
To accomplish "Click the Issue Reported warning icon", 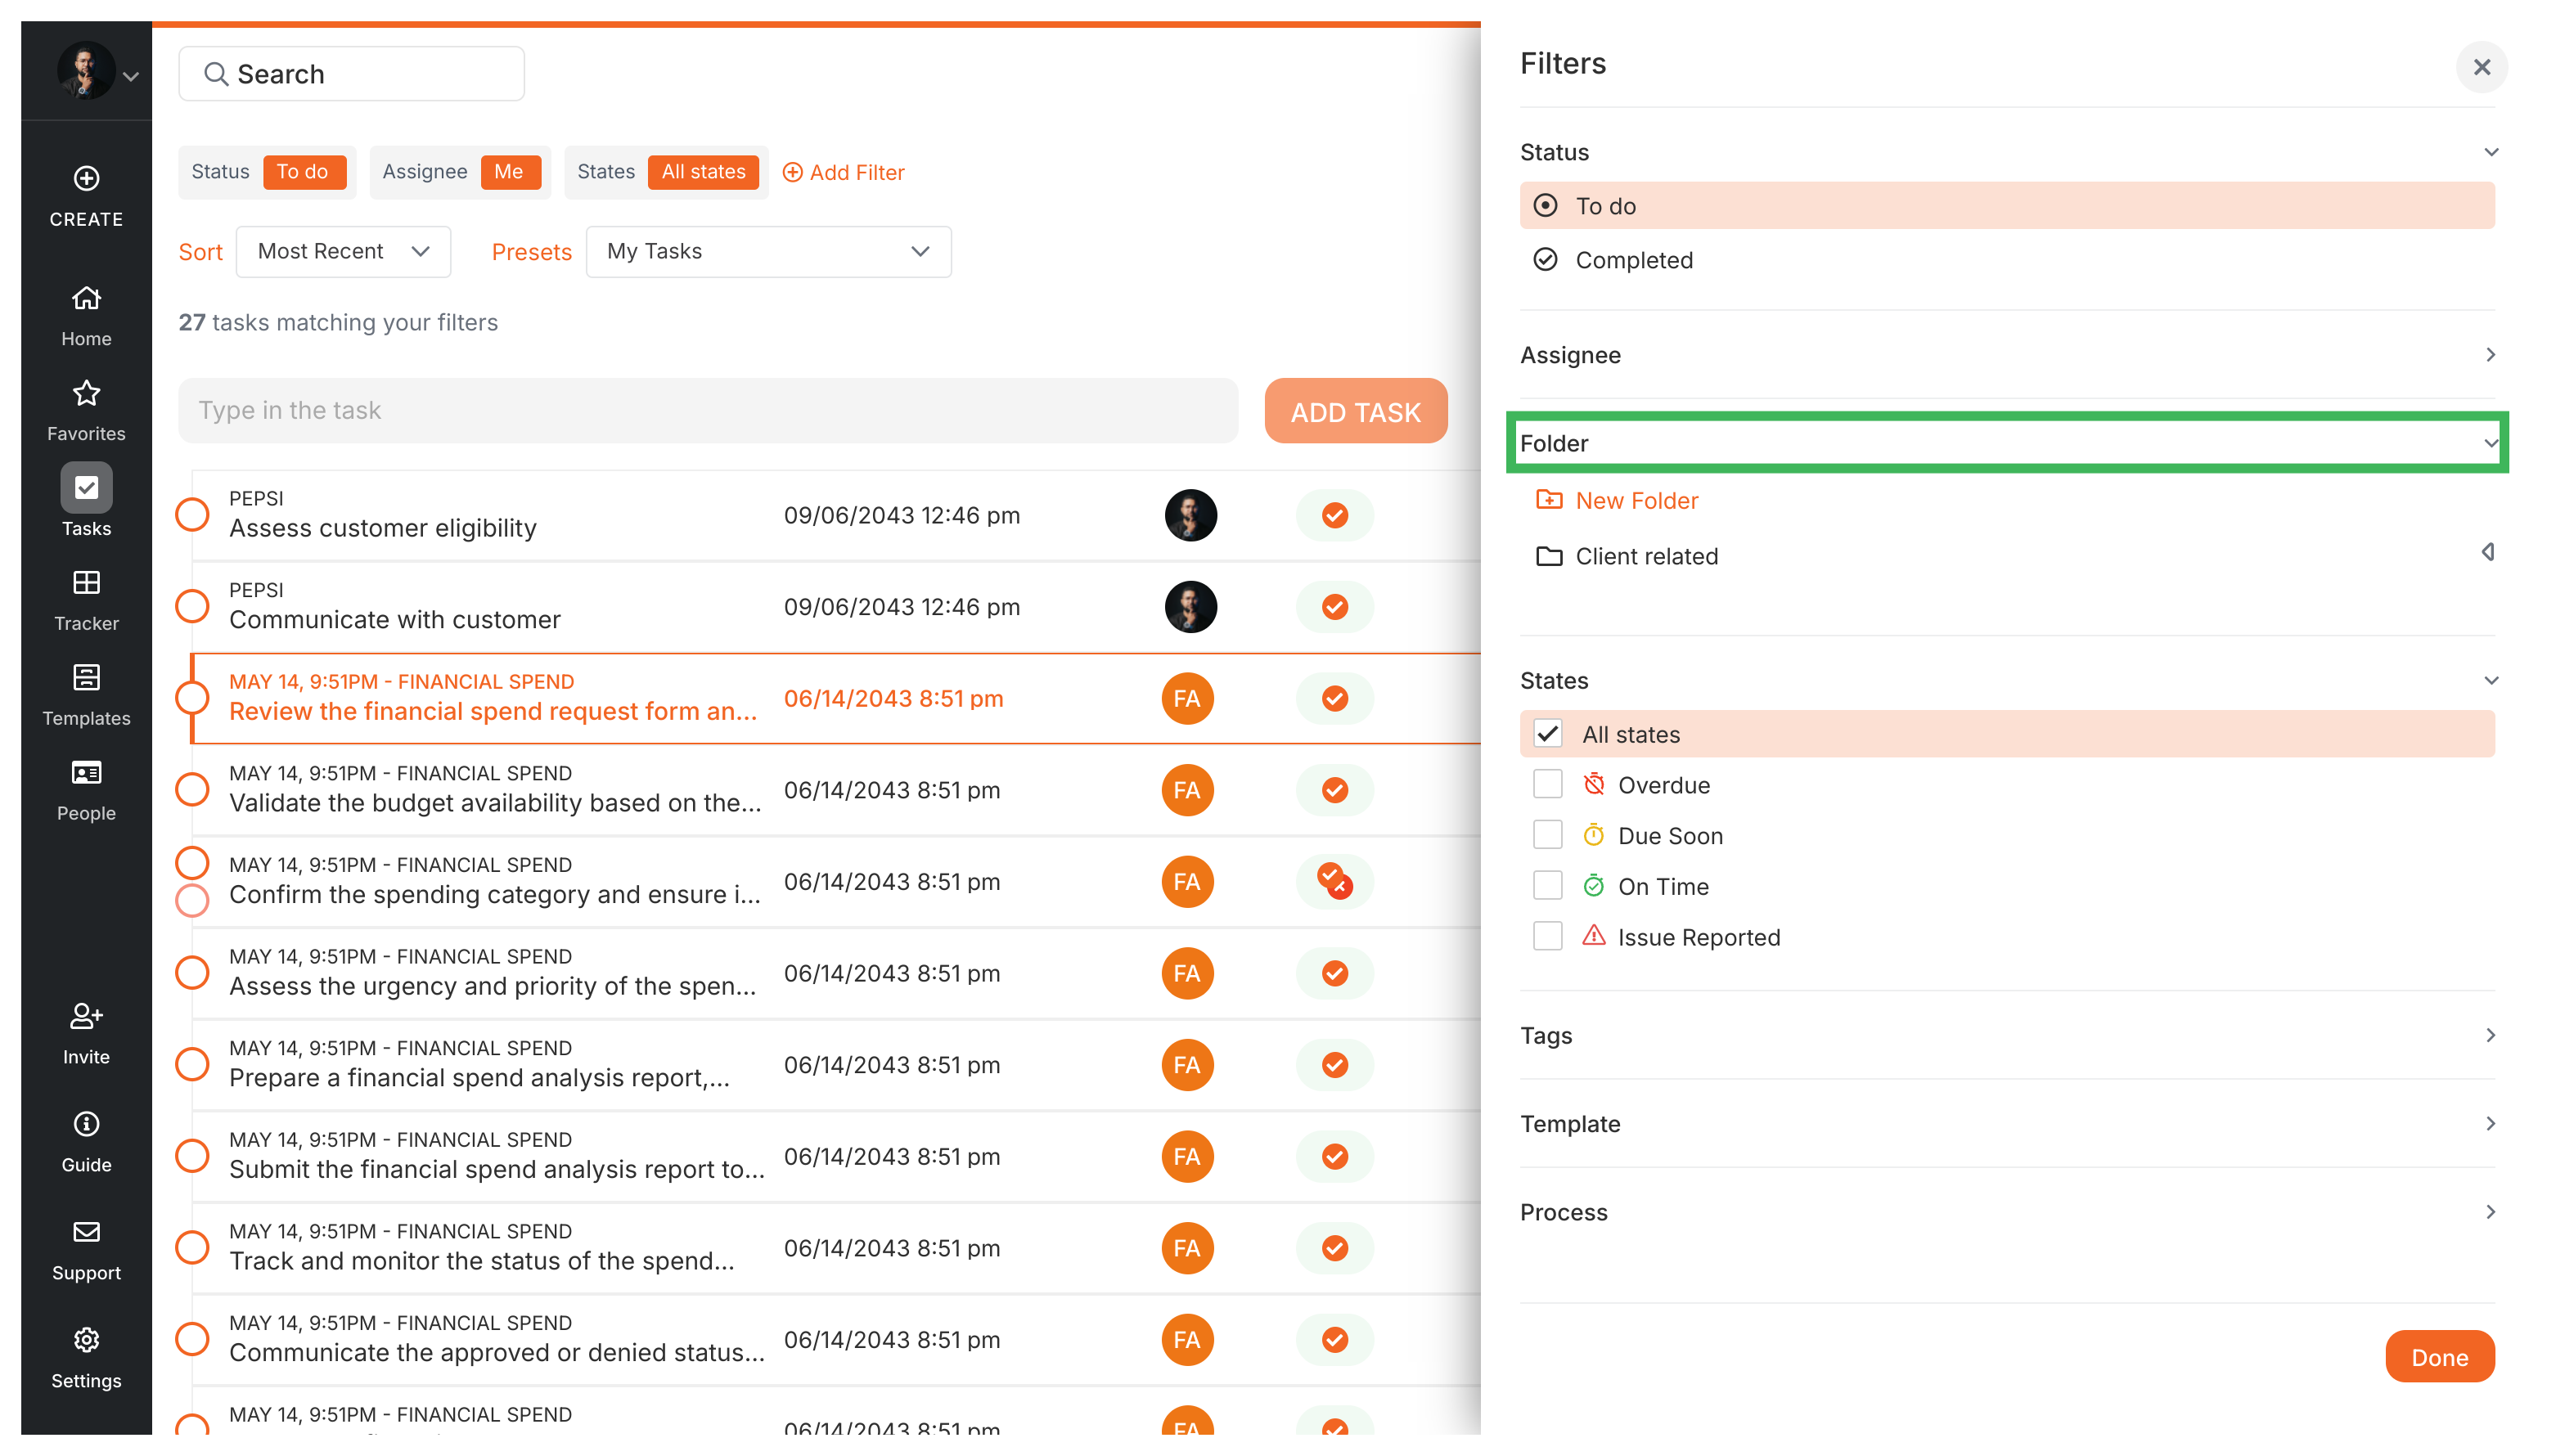I will pyautogui.click(x=1593, y=936).
